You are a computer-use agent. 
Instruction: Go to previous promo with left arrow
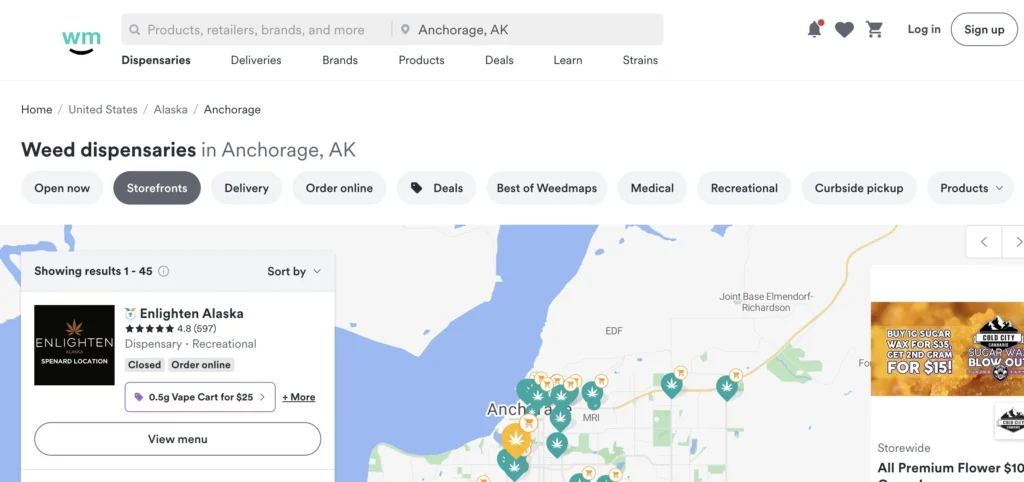pyautogui.click(x=984, y=242)
